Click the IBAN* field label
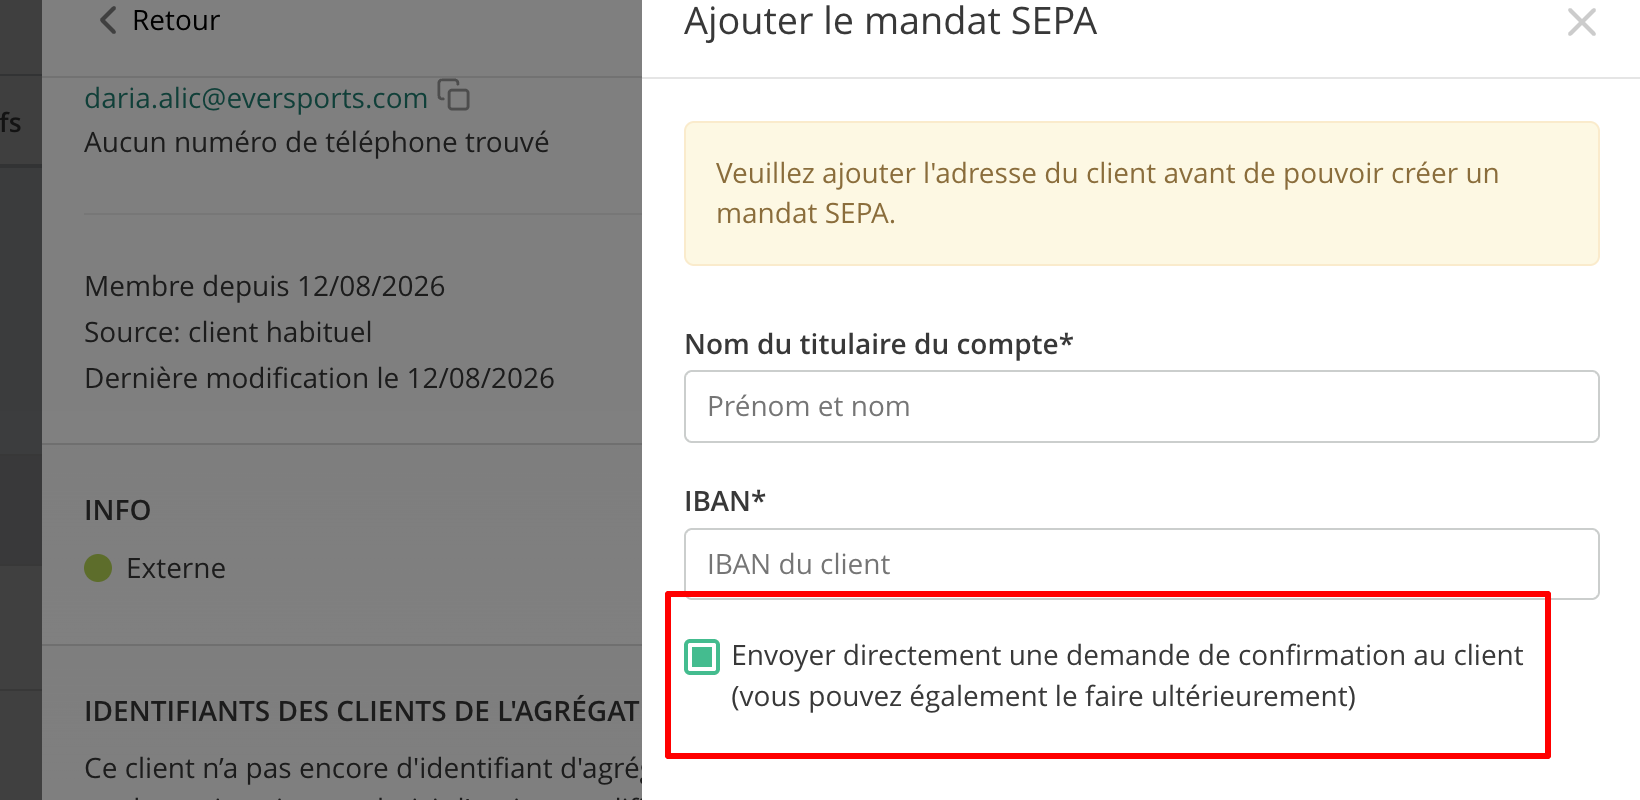Viewport: 1640px width, 800px height. pos(725,501)
